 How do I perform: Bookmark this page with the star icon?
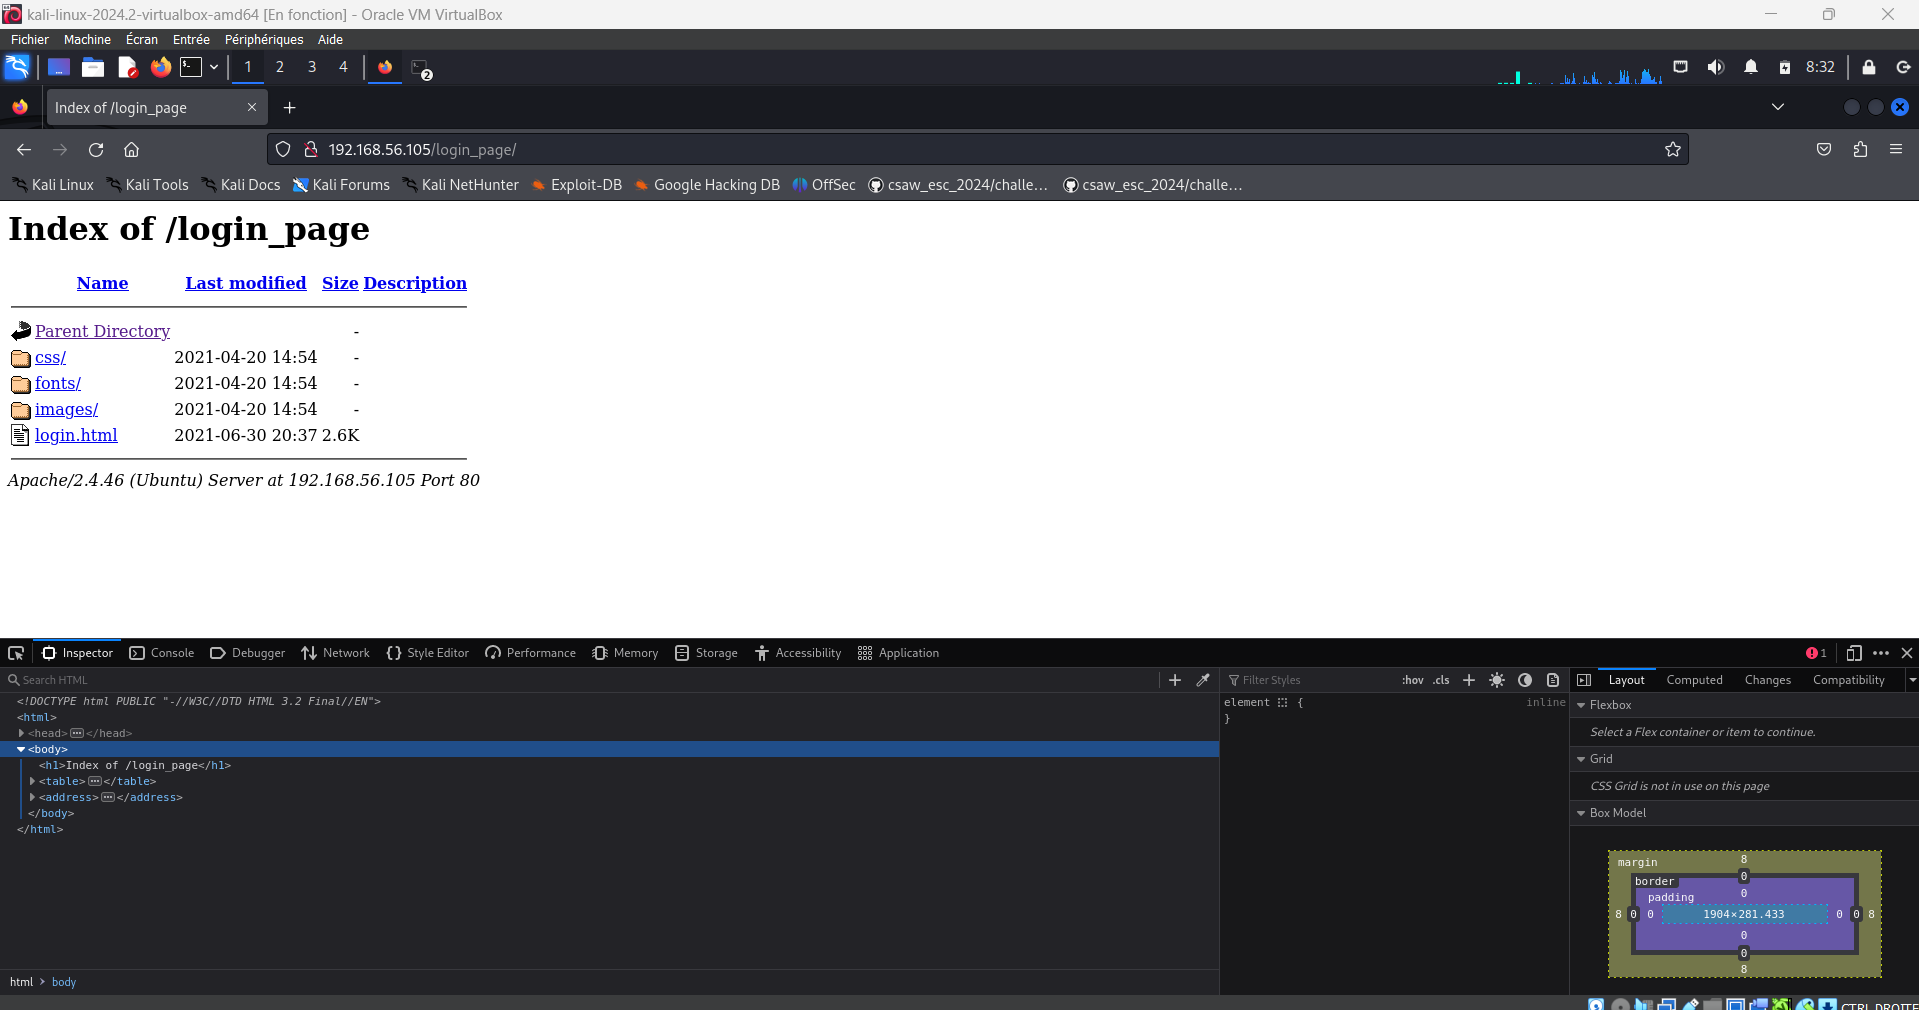point(1672,150)
